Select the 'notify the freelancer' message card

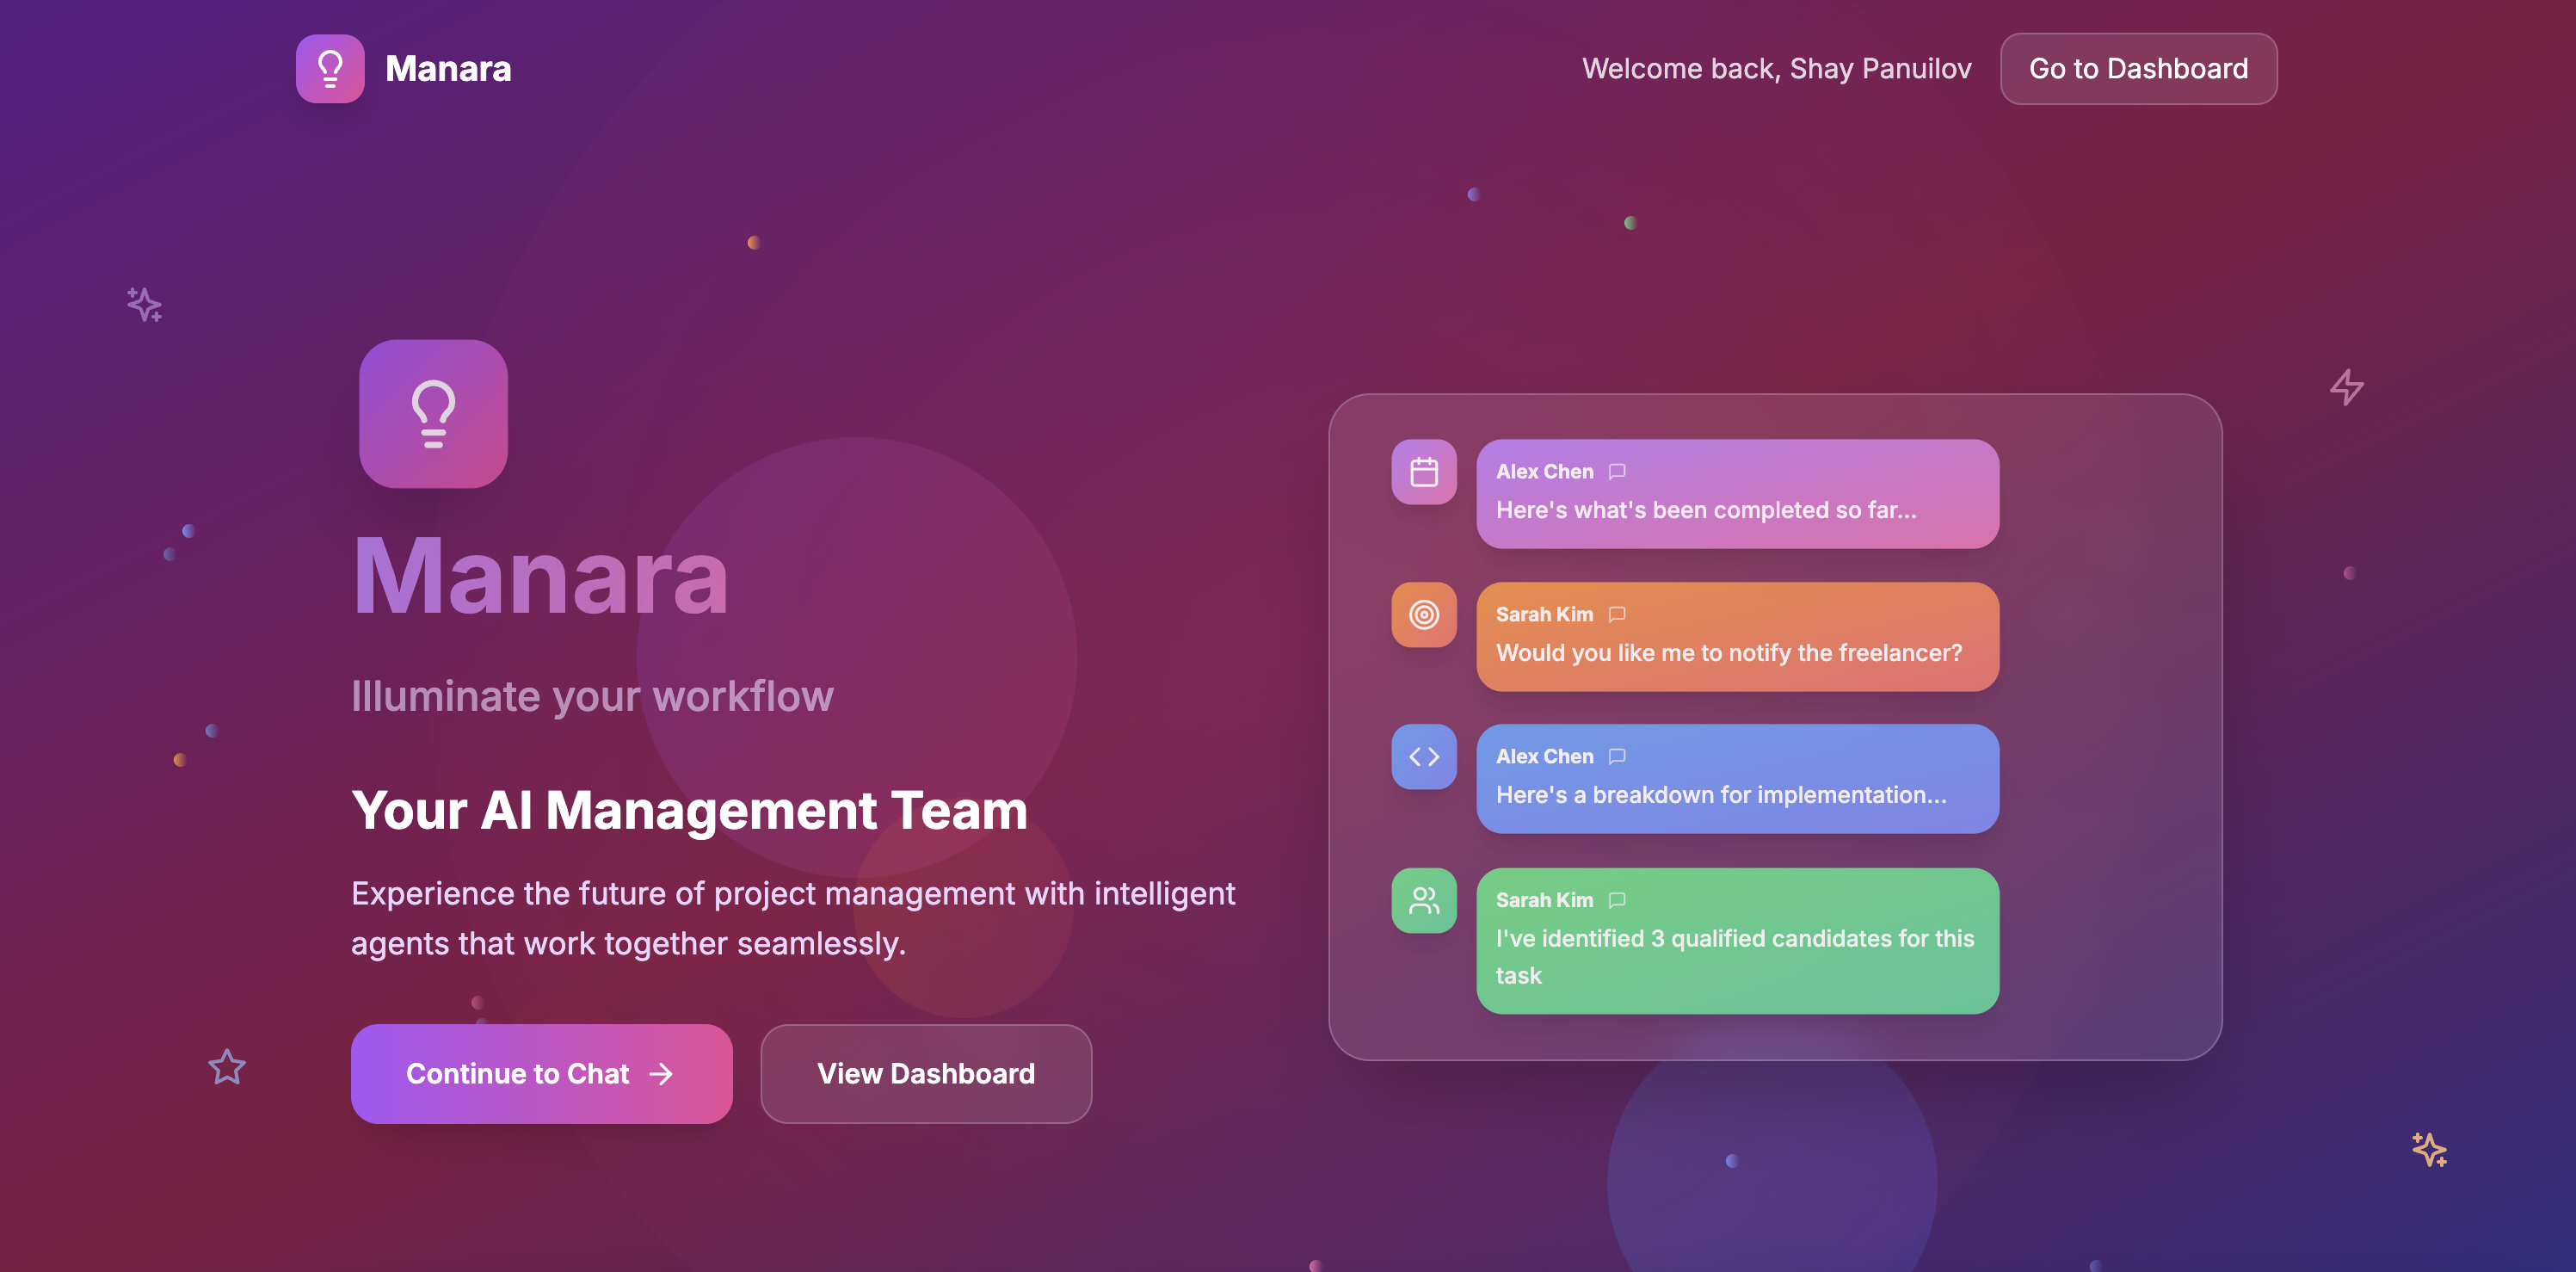[x=1737, y=637]
